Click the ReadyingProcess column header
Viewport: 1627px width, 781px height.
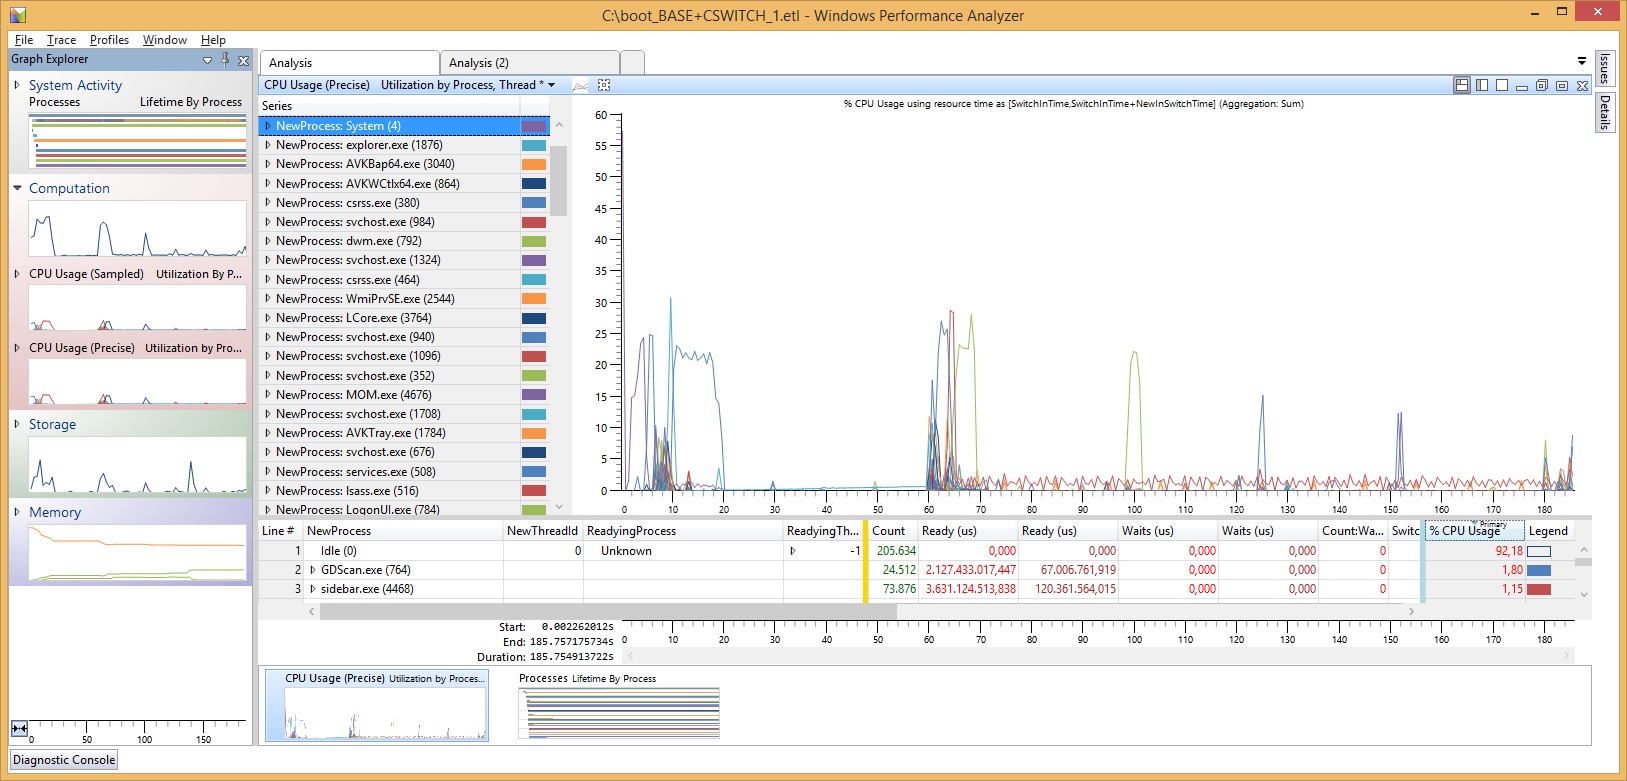[682, 531]
